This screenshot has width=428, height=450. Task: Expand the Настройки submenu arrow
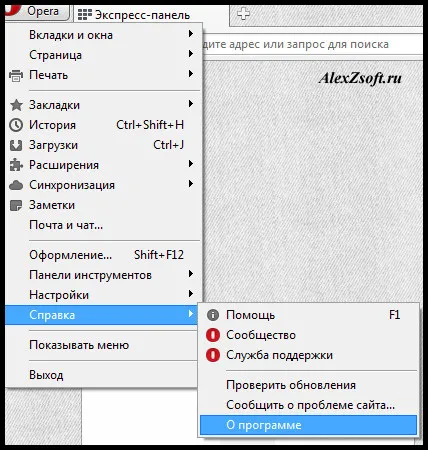191,294
